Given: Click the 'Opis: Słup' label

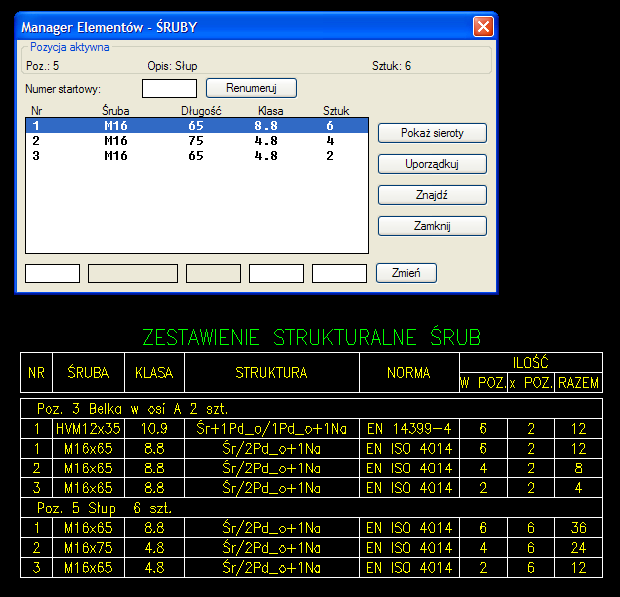Looking at the screenshot, I should click(172, 66).
